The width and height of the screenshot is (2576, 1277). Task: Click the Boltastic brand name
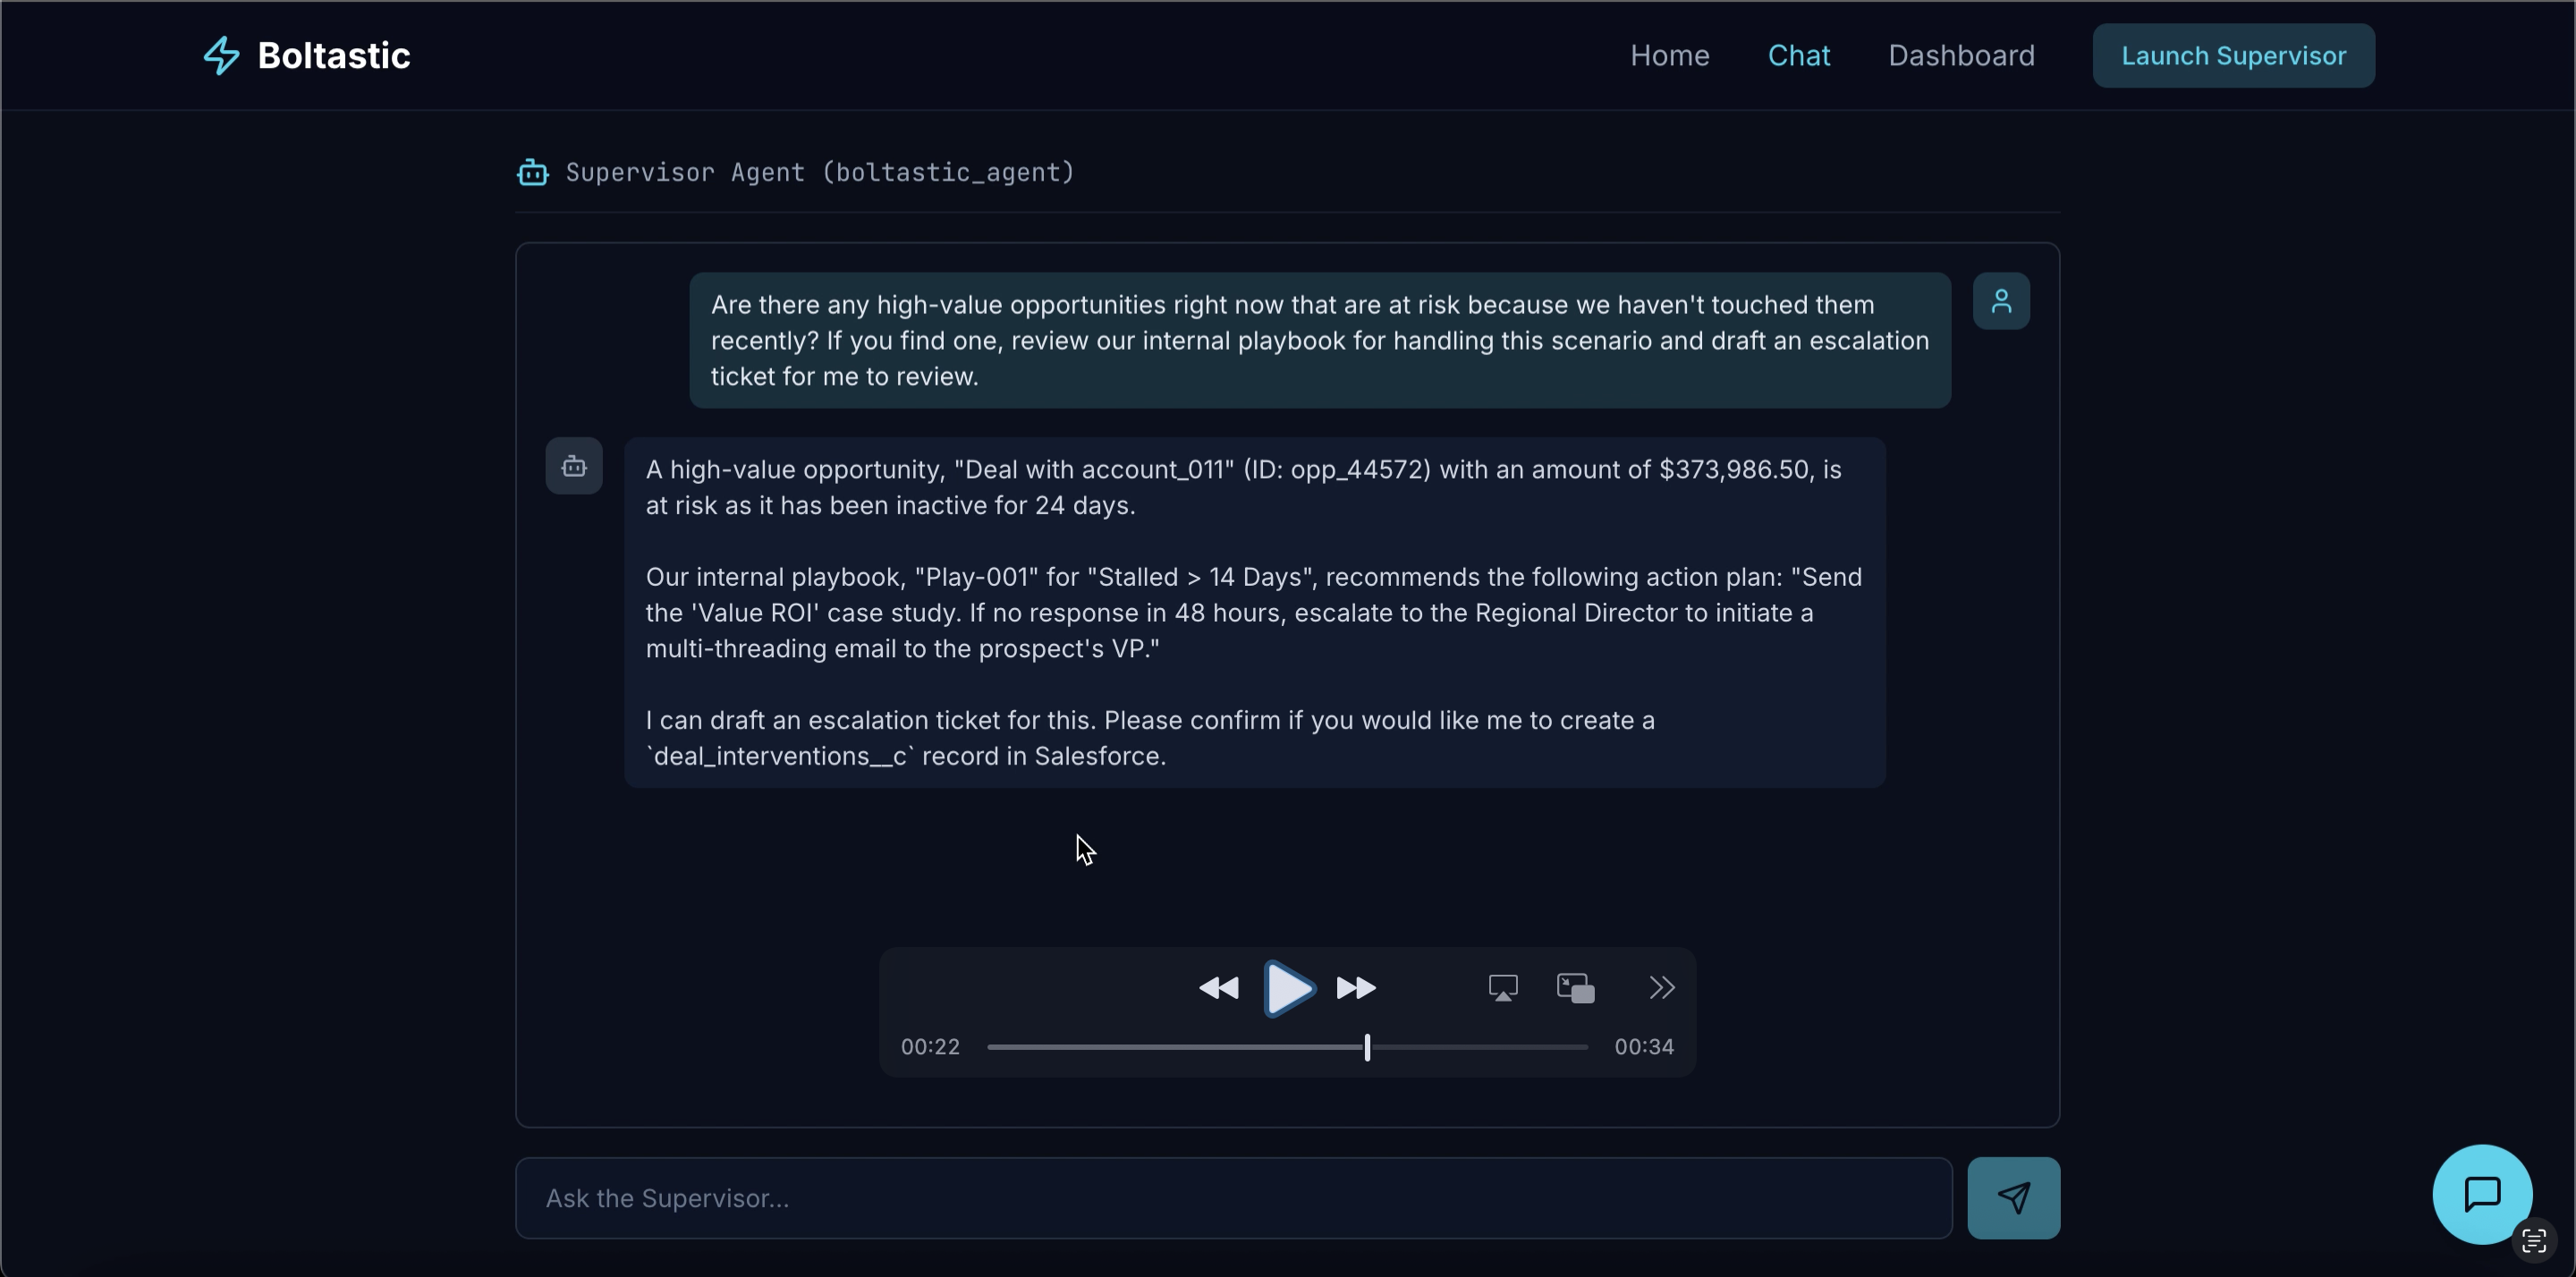point(334,56)
